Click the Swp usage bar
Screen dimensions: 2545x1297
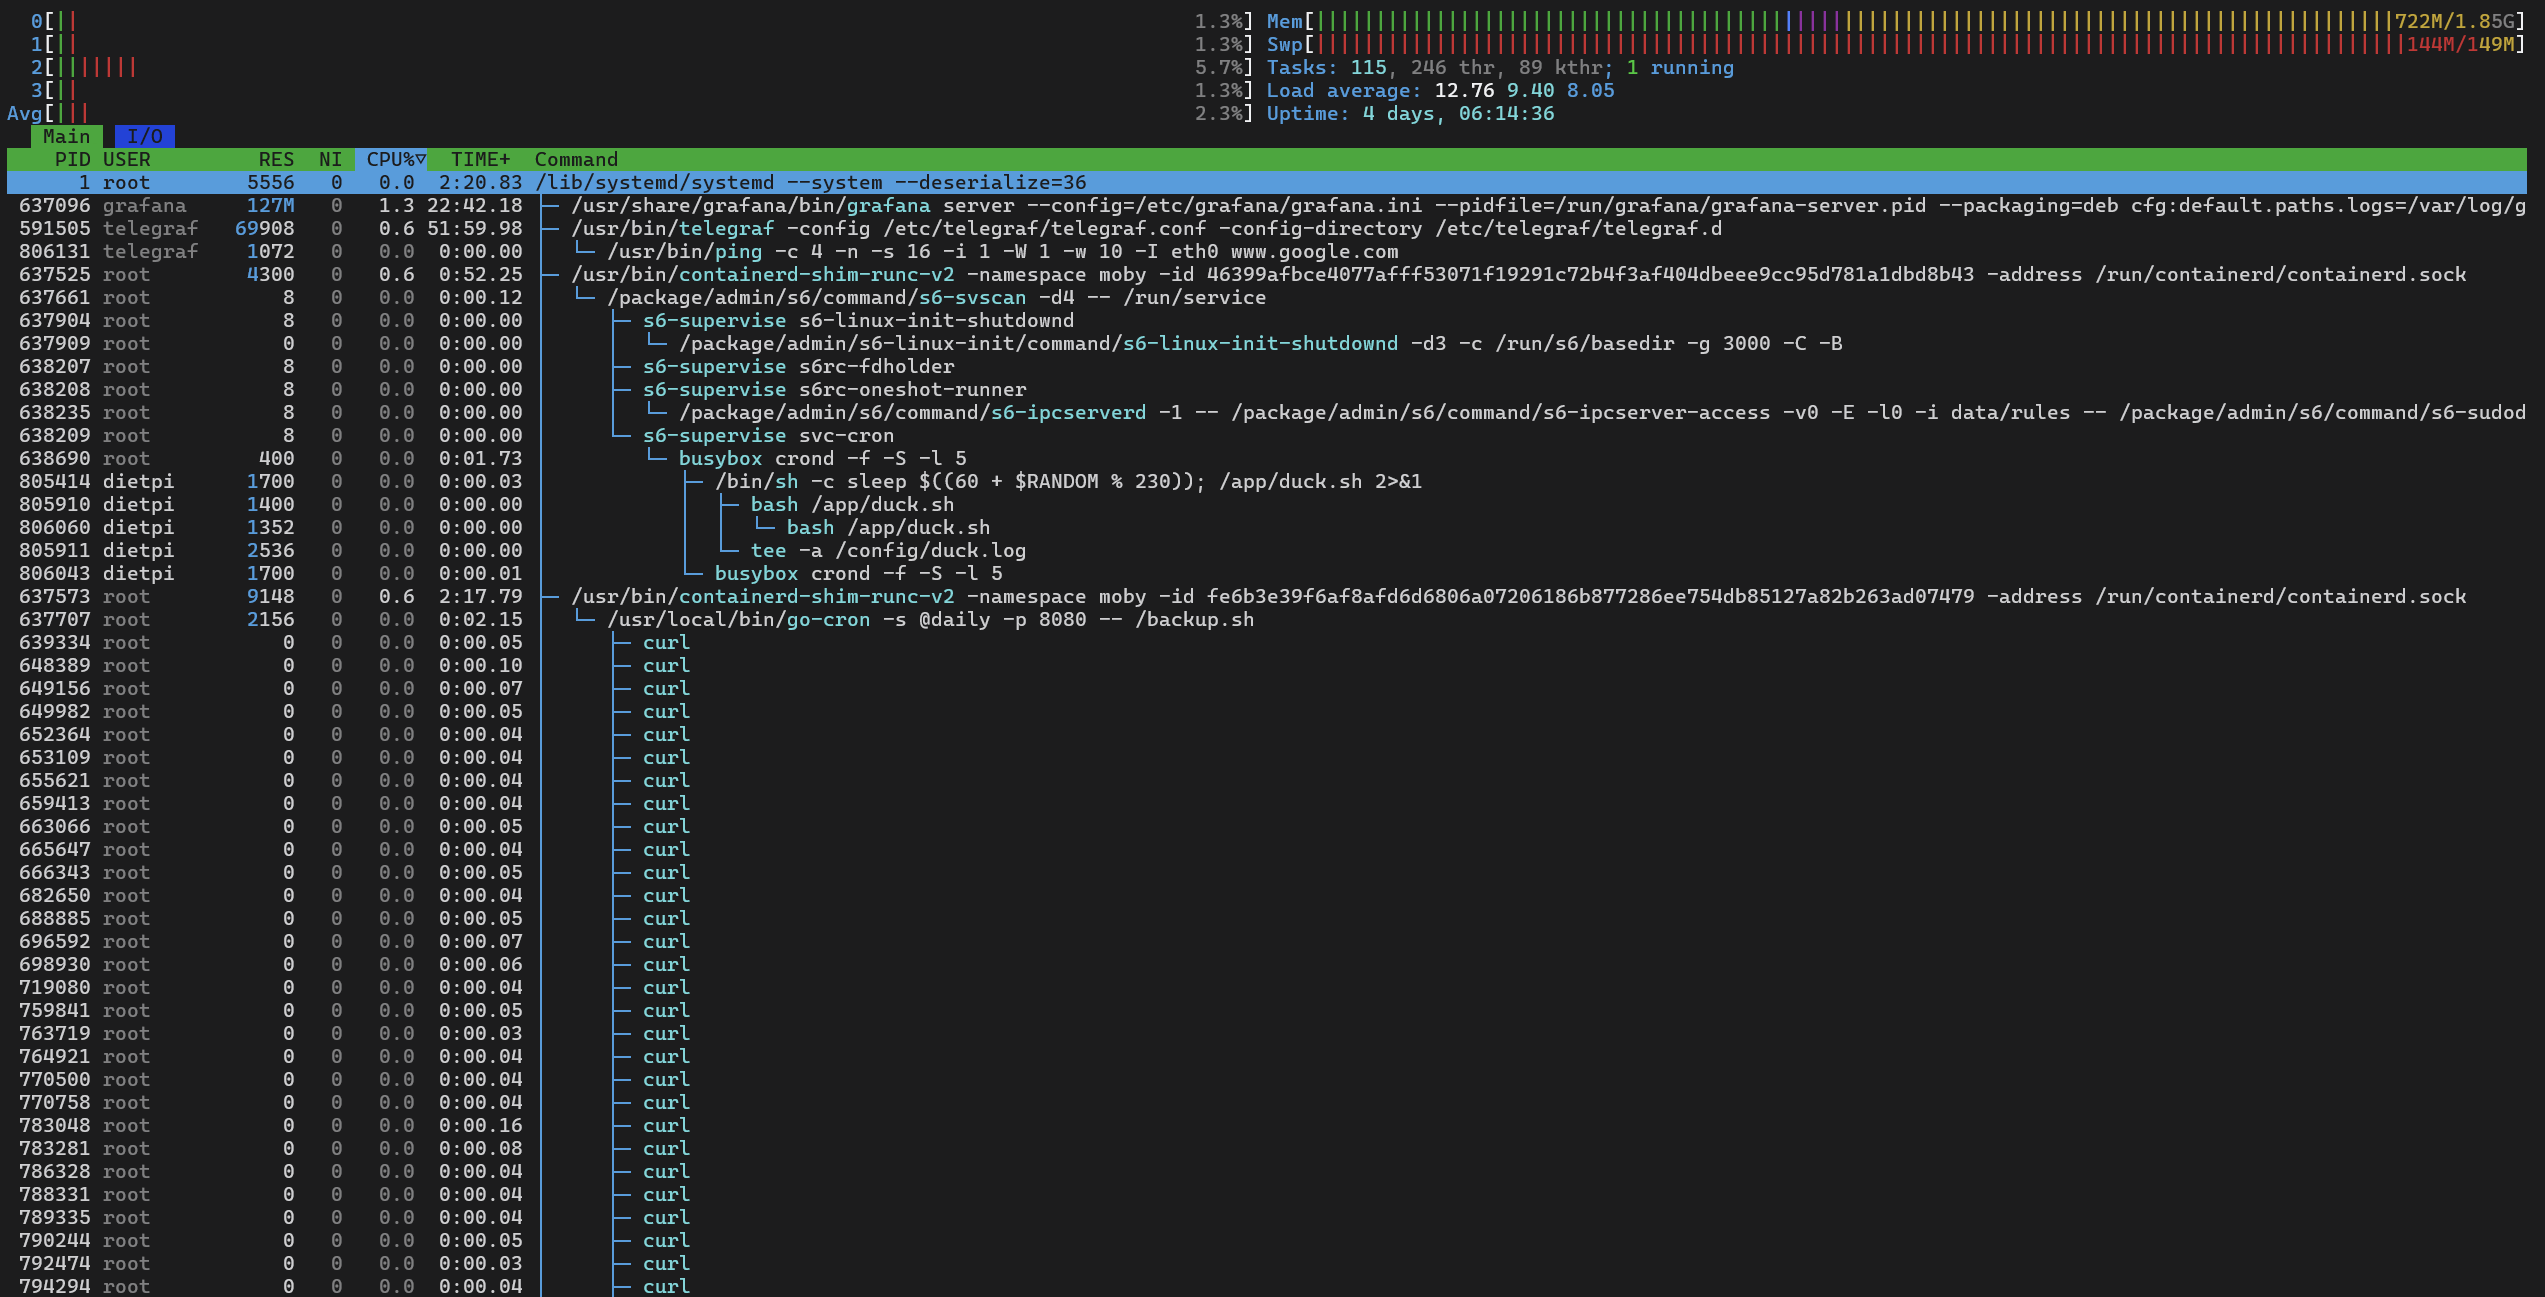1896,44
